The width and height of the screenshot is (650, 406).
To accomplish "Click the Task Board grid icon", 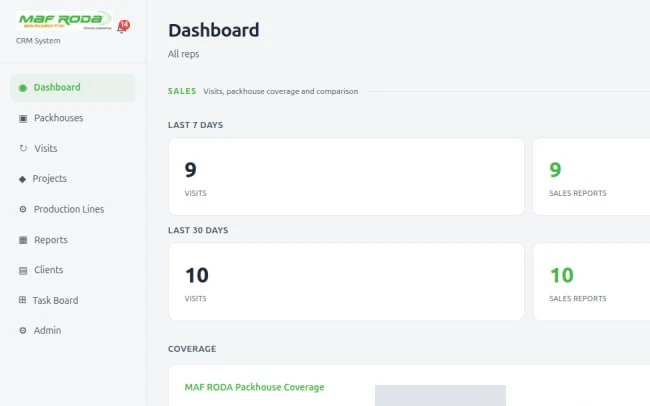I will [22, 300].
